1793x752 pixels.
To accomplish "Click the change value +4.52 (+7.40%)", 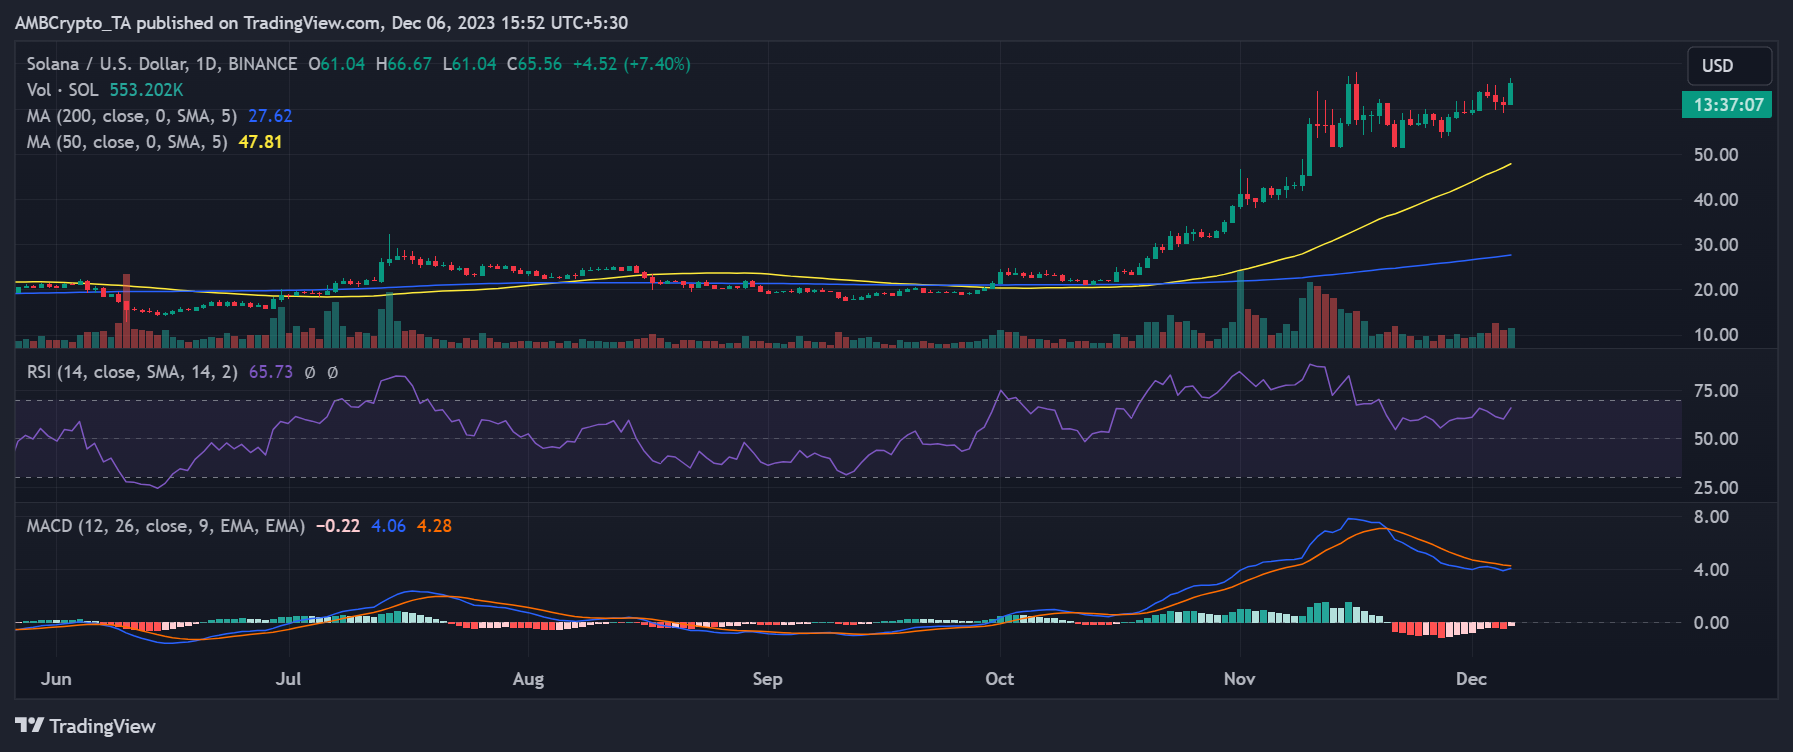I will (x=631, y=64).
